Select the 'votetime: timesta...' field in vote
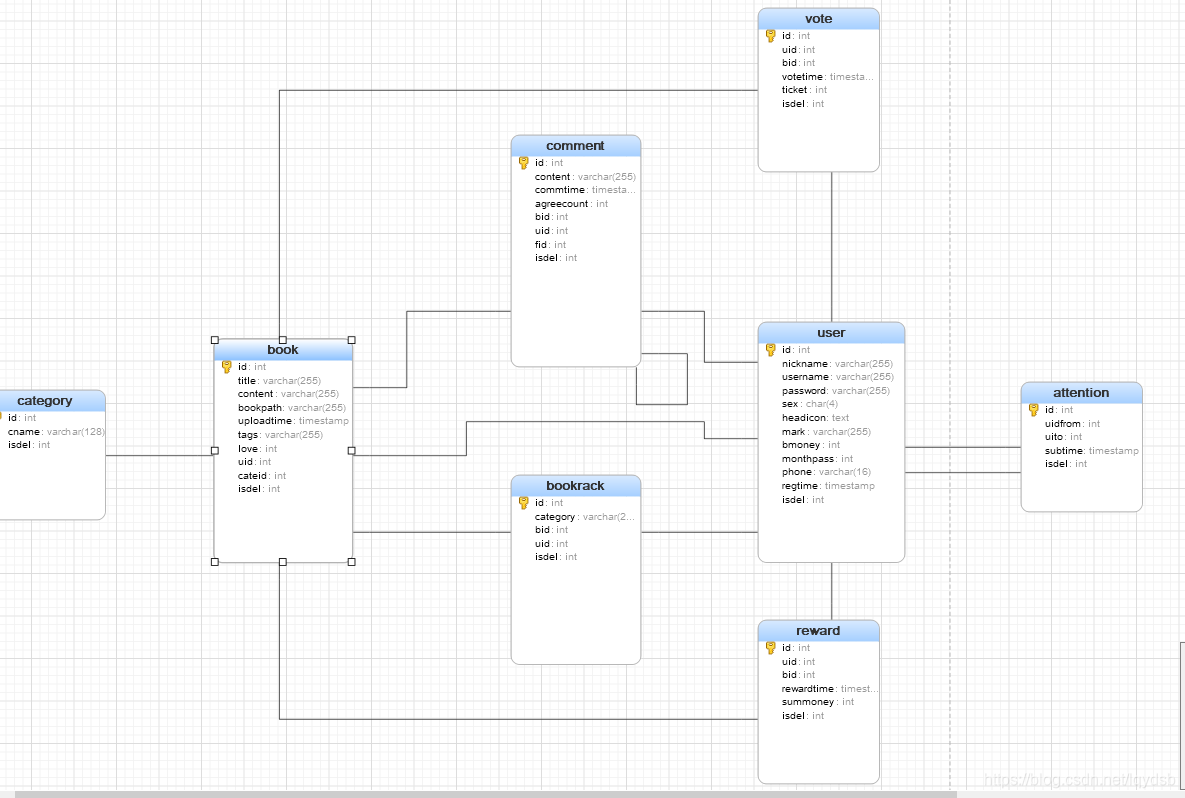 (828, 76)
